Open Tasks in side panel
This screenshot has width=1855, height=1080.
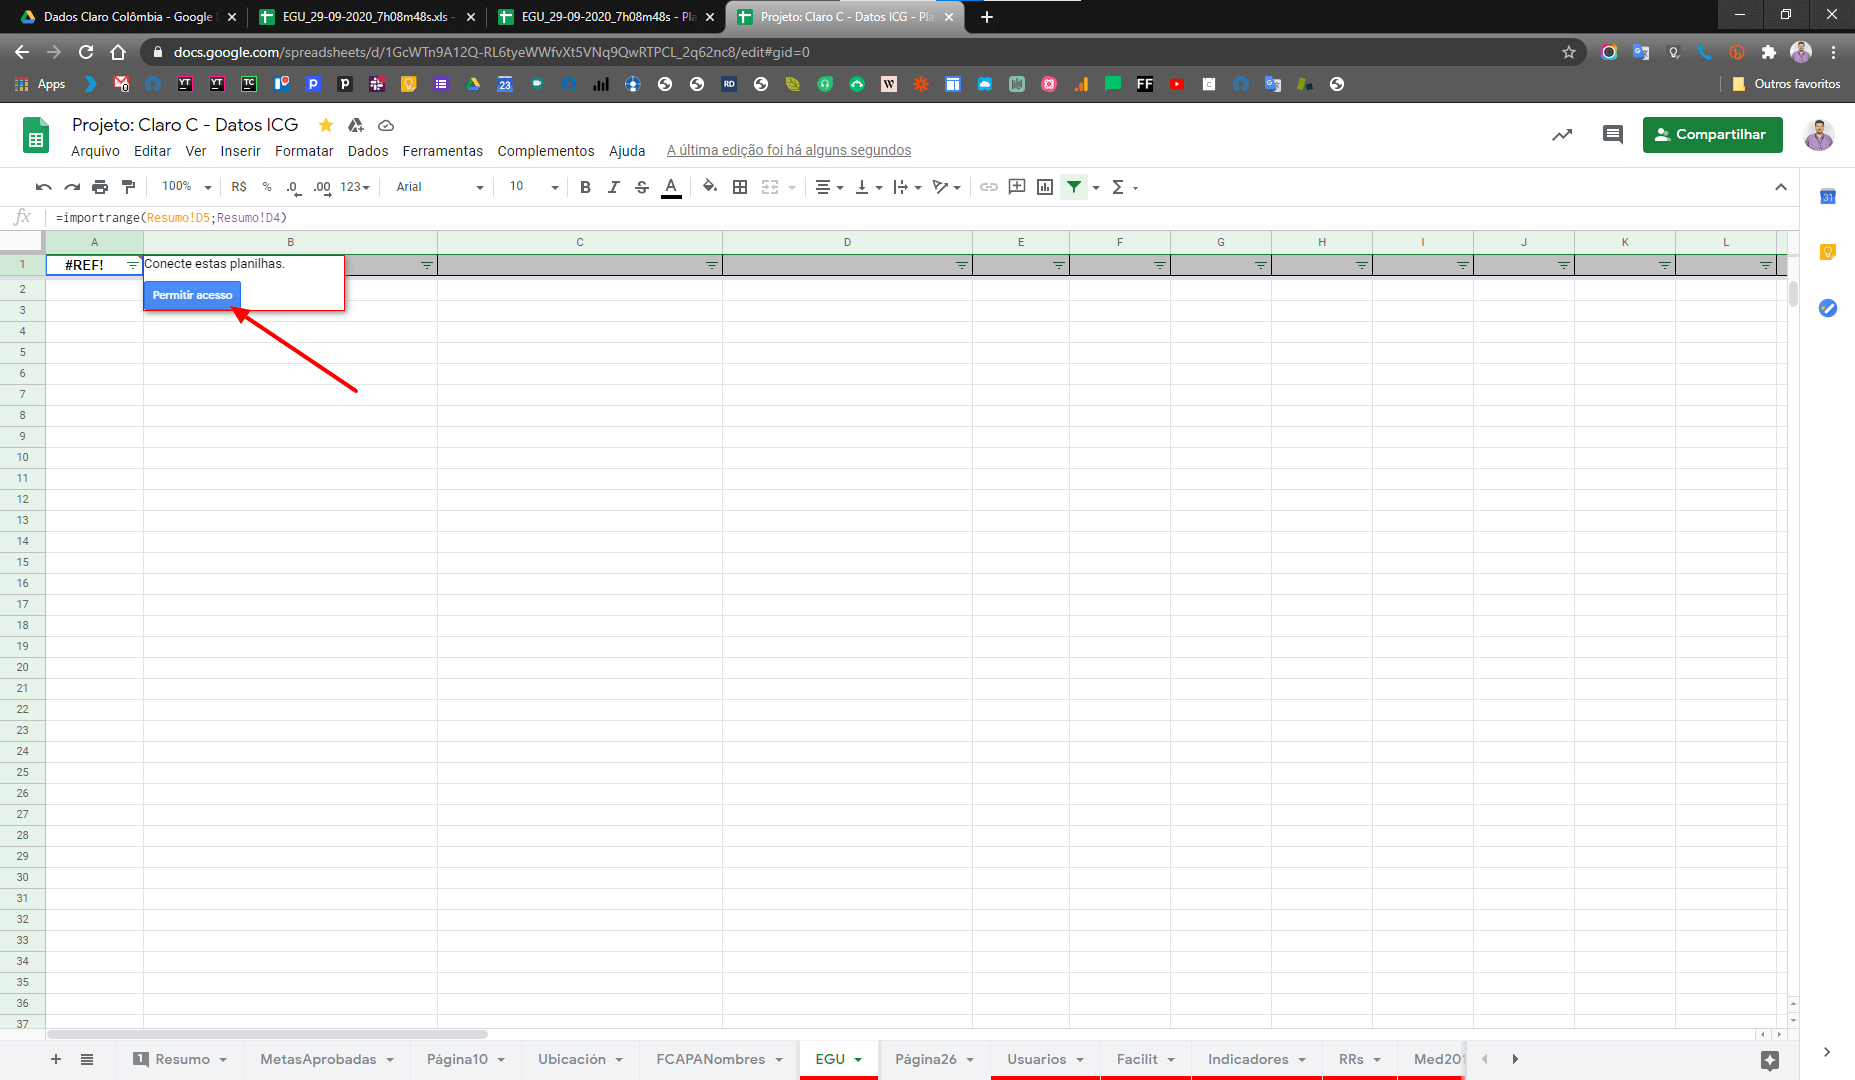coord(1827,308)
